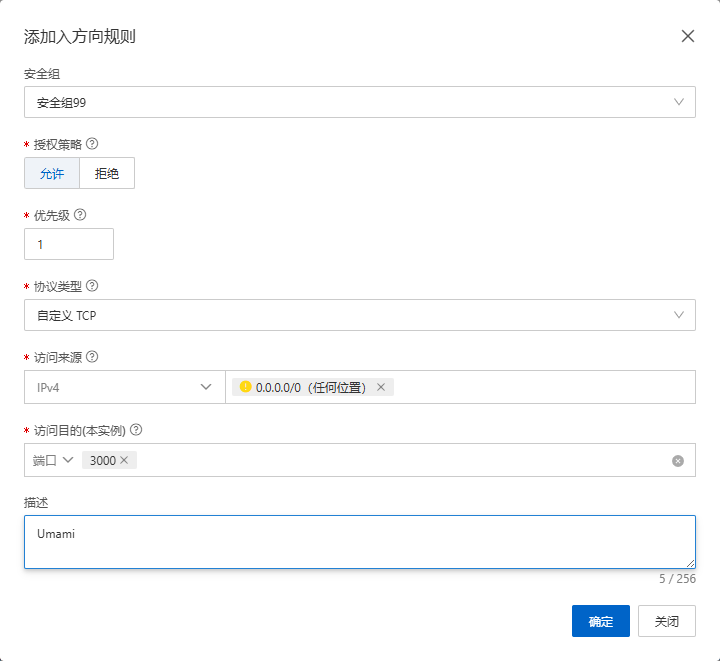Click the 确定 confirm button
This screenshot has height=661, width=720.
[601, 621]
